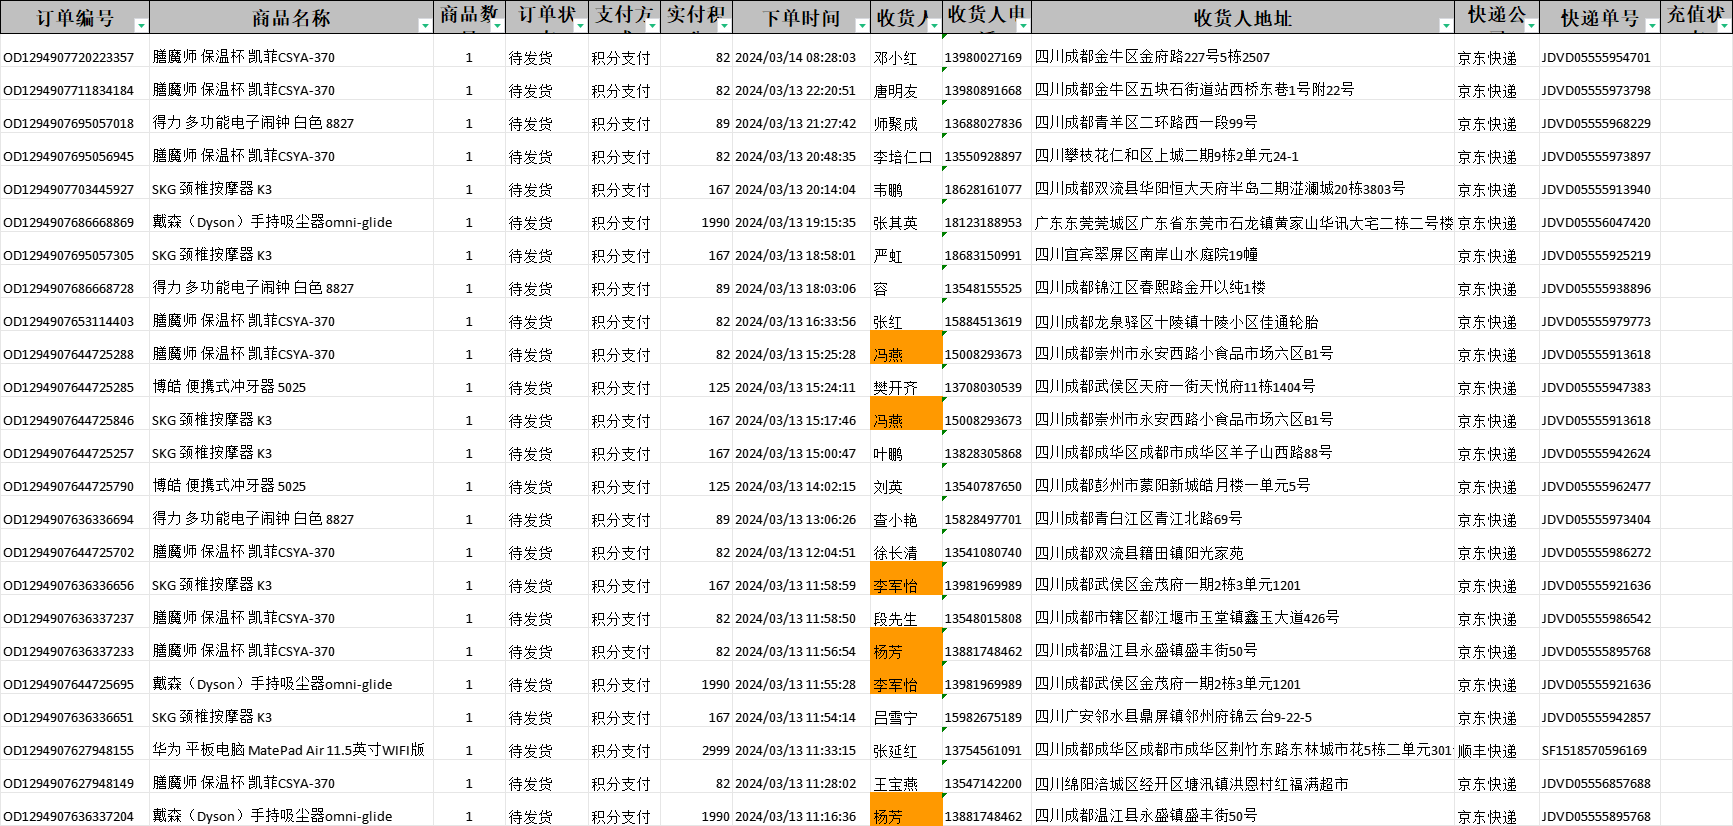
Task: Select order number OD1294907686668869
Action: click(x=69, y=223)
